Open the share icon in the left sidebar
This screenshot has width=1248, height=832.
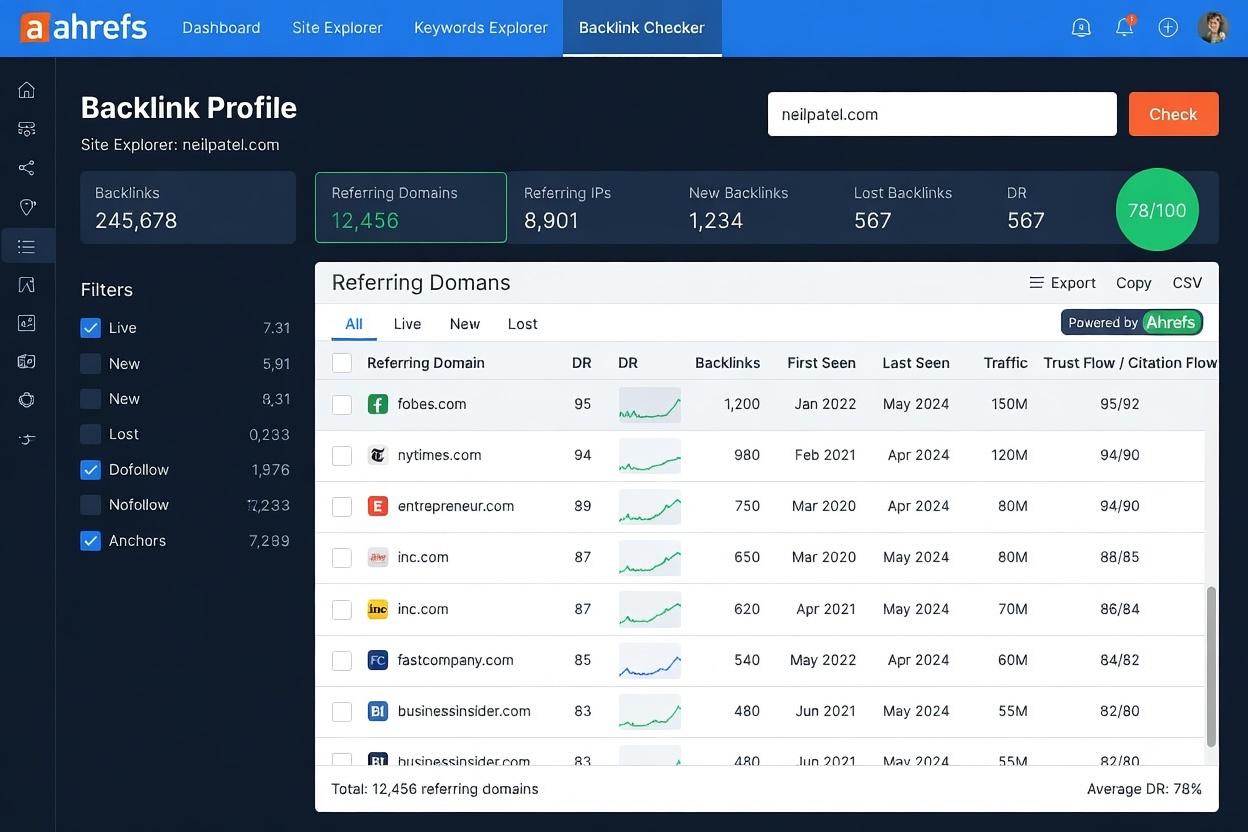click(x=26, y=167)
